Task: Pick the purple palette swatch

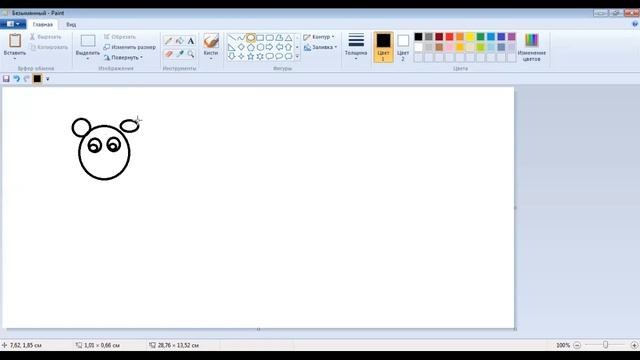Action: [511, 37]
